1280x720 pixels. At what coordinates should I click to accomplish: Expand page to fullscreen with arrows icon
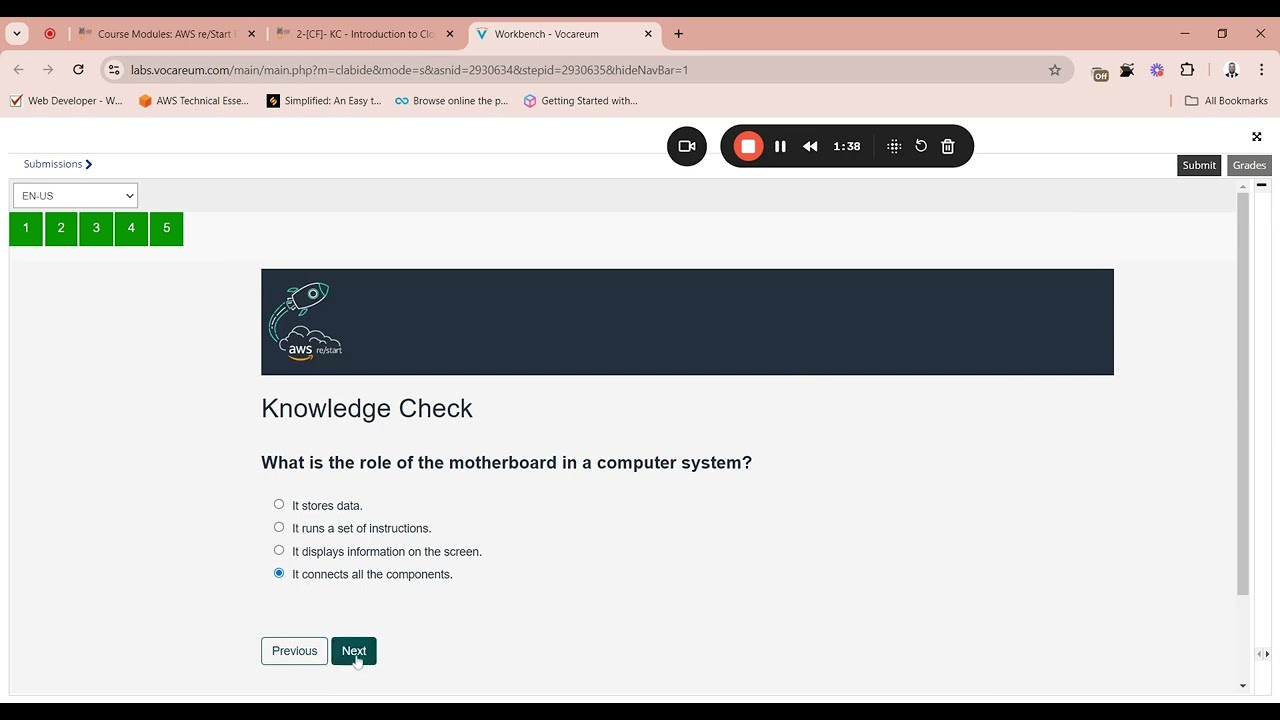click(1257, 137)
